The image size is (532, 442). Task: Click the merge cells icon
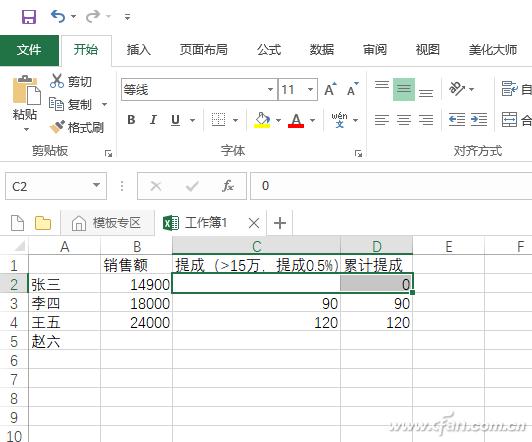pyautogui.click(x=510, y=120)
